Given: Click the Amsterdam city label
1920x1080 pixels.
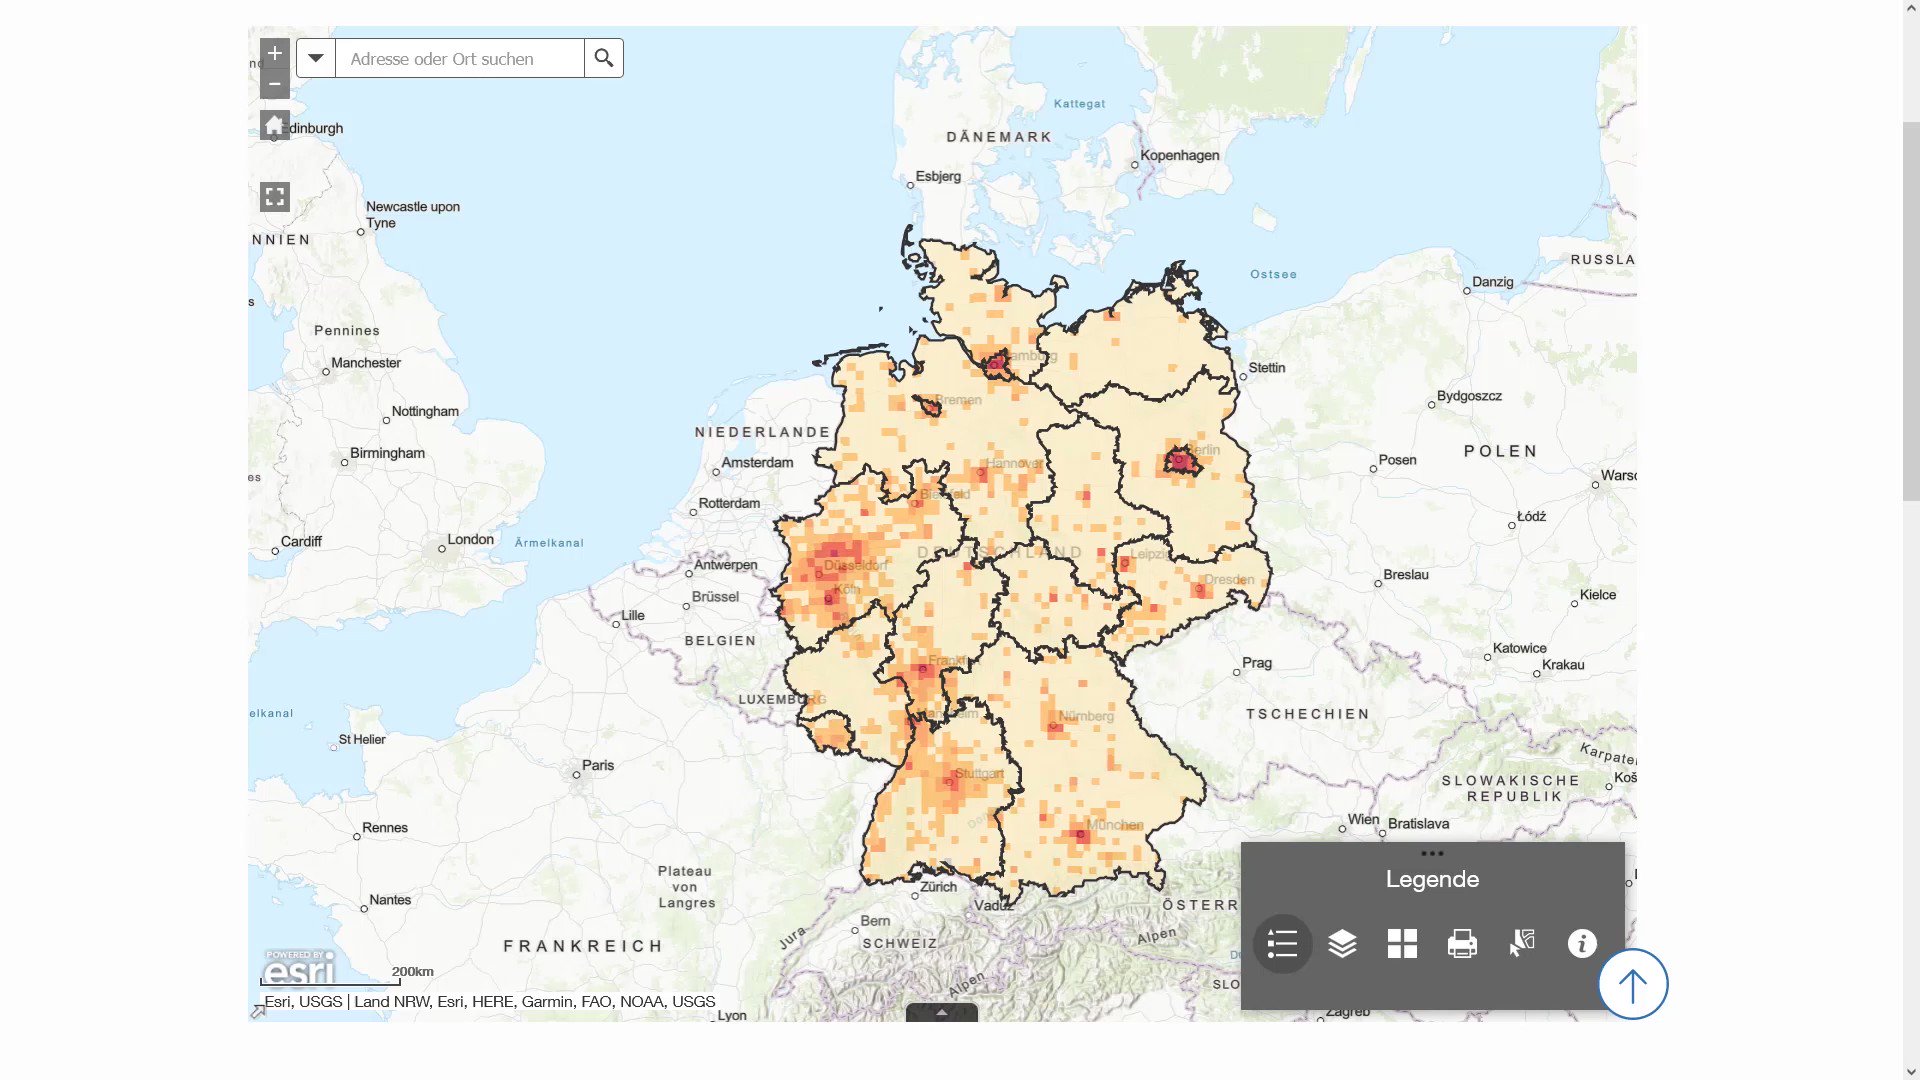Looking at the screenshot, I should click(757, 462).
